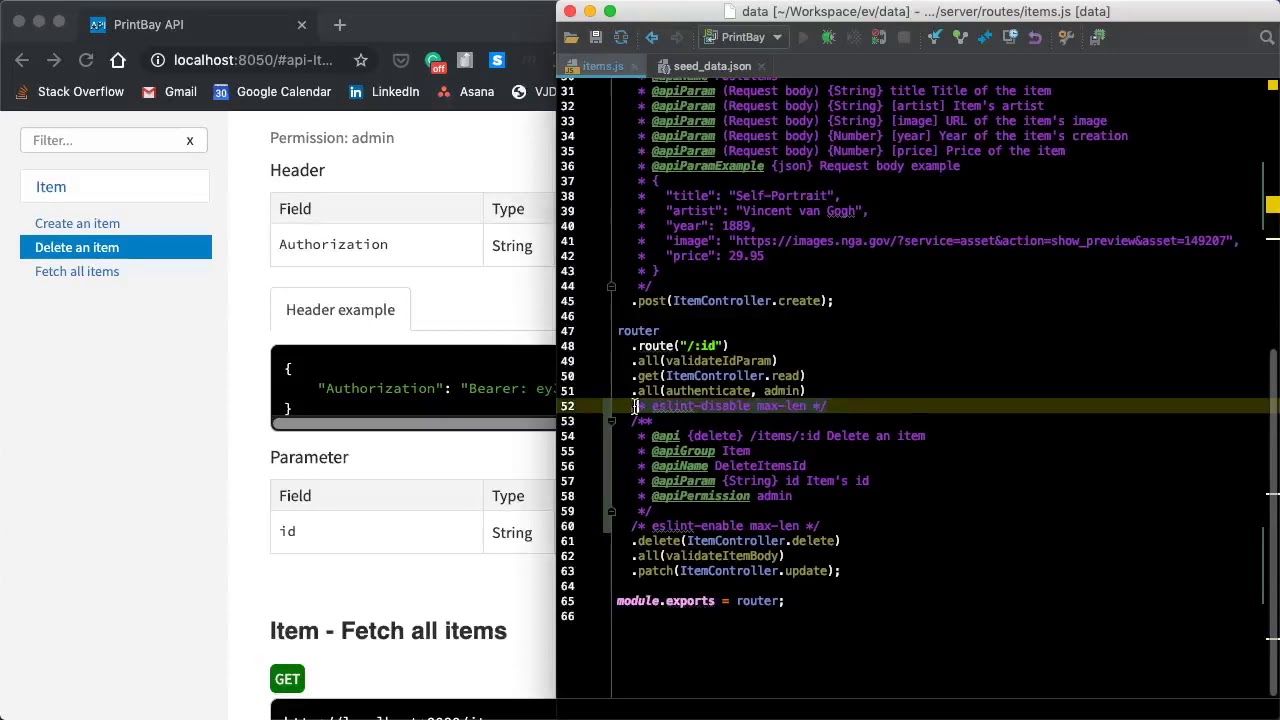Image resolution: width=1280 pixels, height=720 pixels.
Task: Click the GET badge under Fetch all items
Action: tap(287, 679)
